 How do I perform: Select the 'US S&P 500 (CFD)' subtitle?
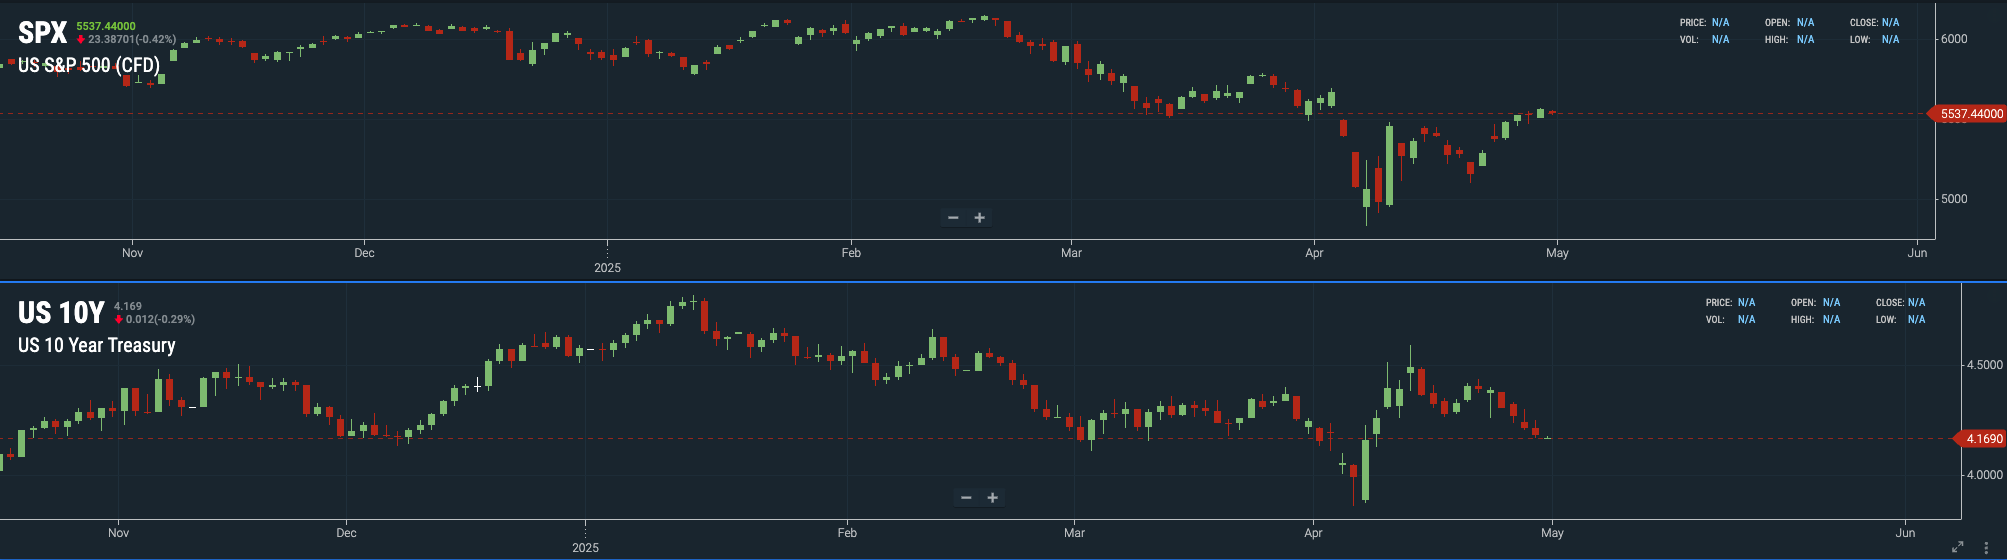[x=89, y=66]
